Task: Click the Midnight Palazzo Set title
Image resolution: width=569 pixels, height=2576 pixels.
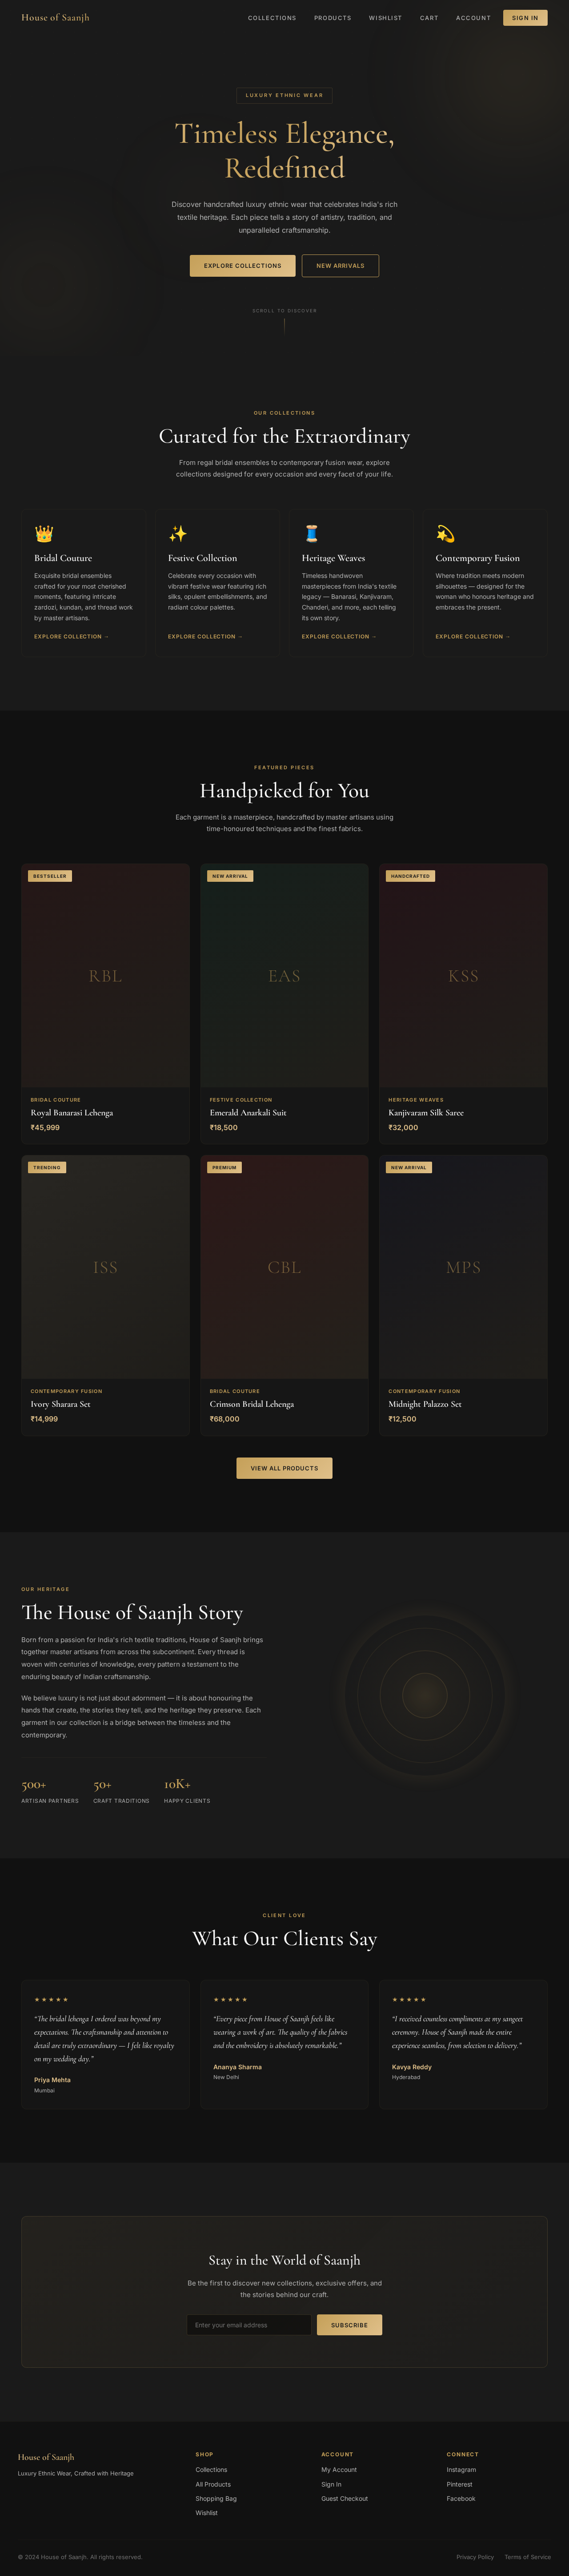Action: pyautogui.click(x=425, y=1404)
